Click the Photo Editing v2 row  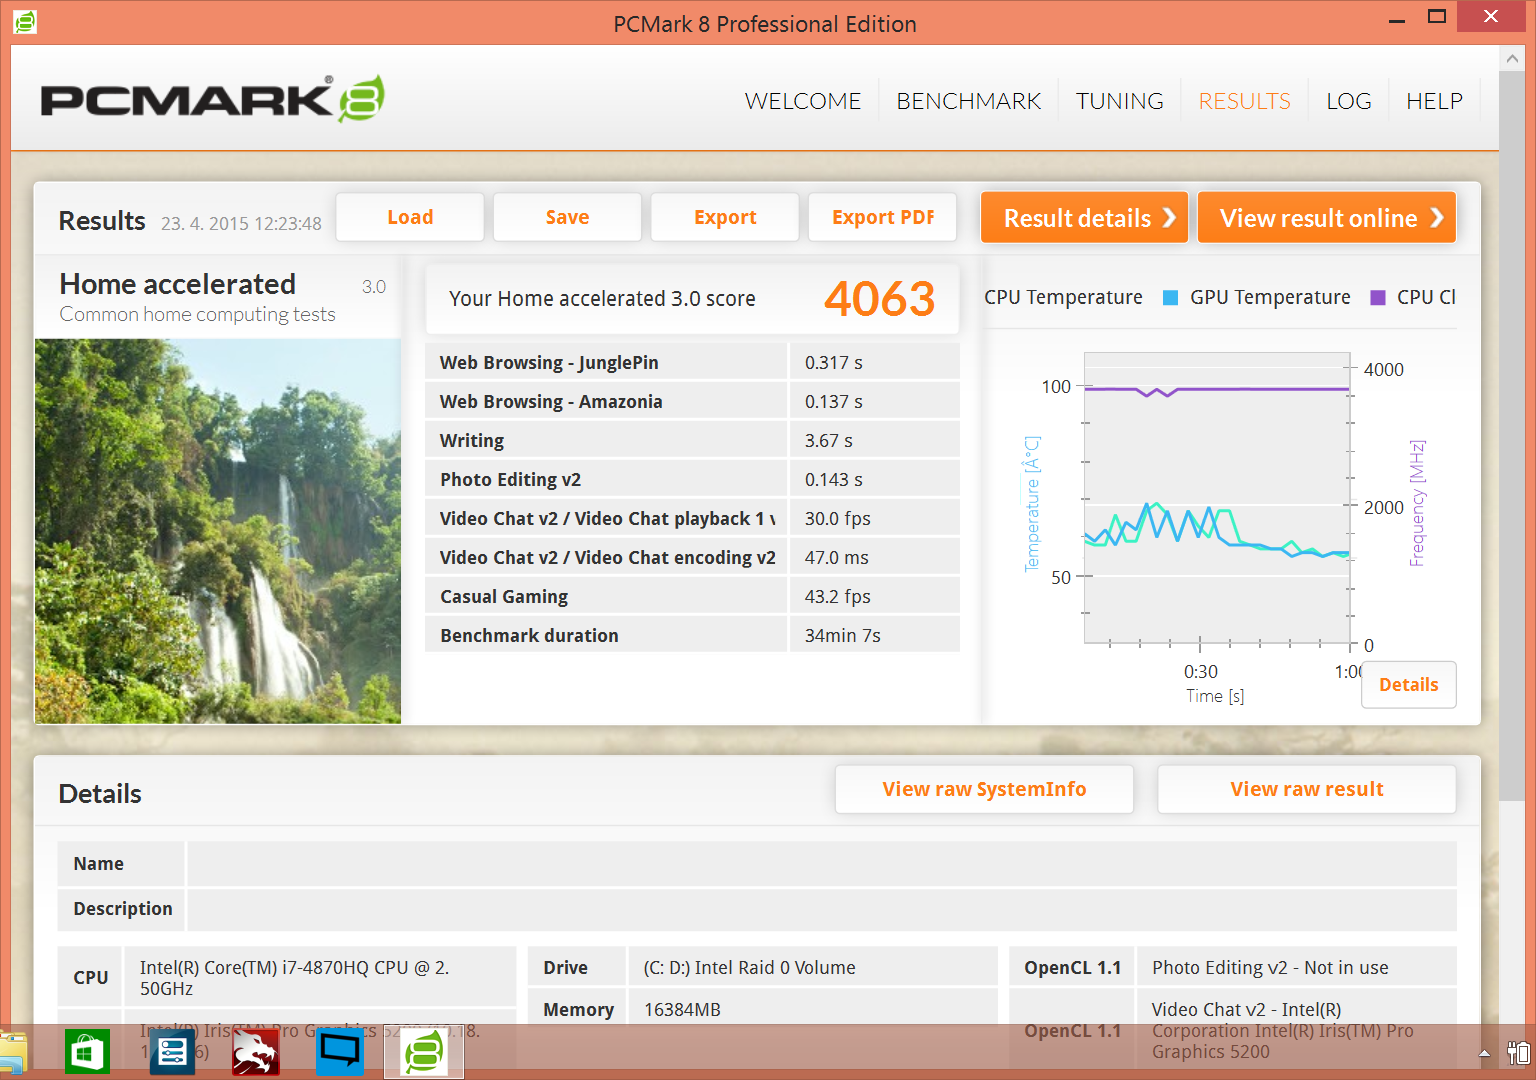coord(692,479)
